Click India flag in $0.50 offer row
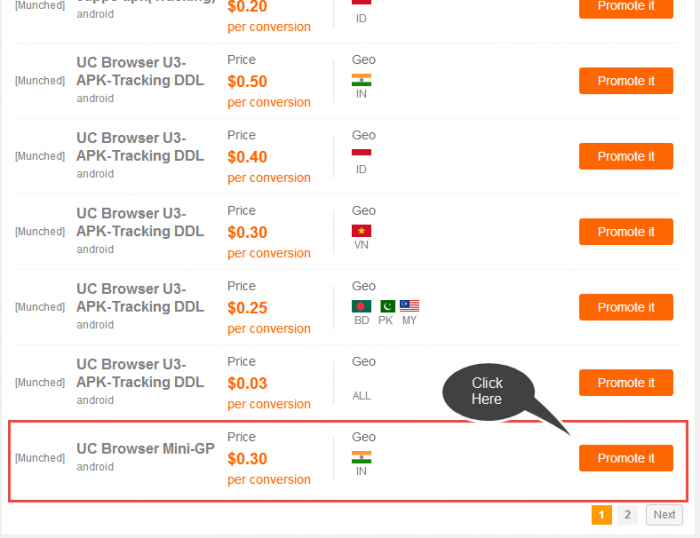 point(361,80)
